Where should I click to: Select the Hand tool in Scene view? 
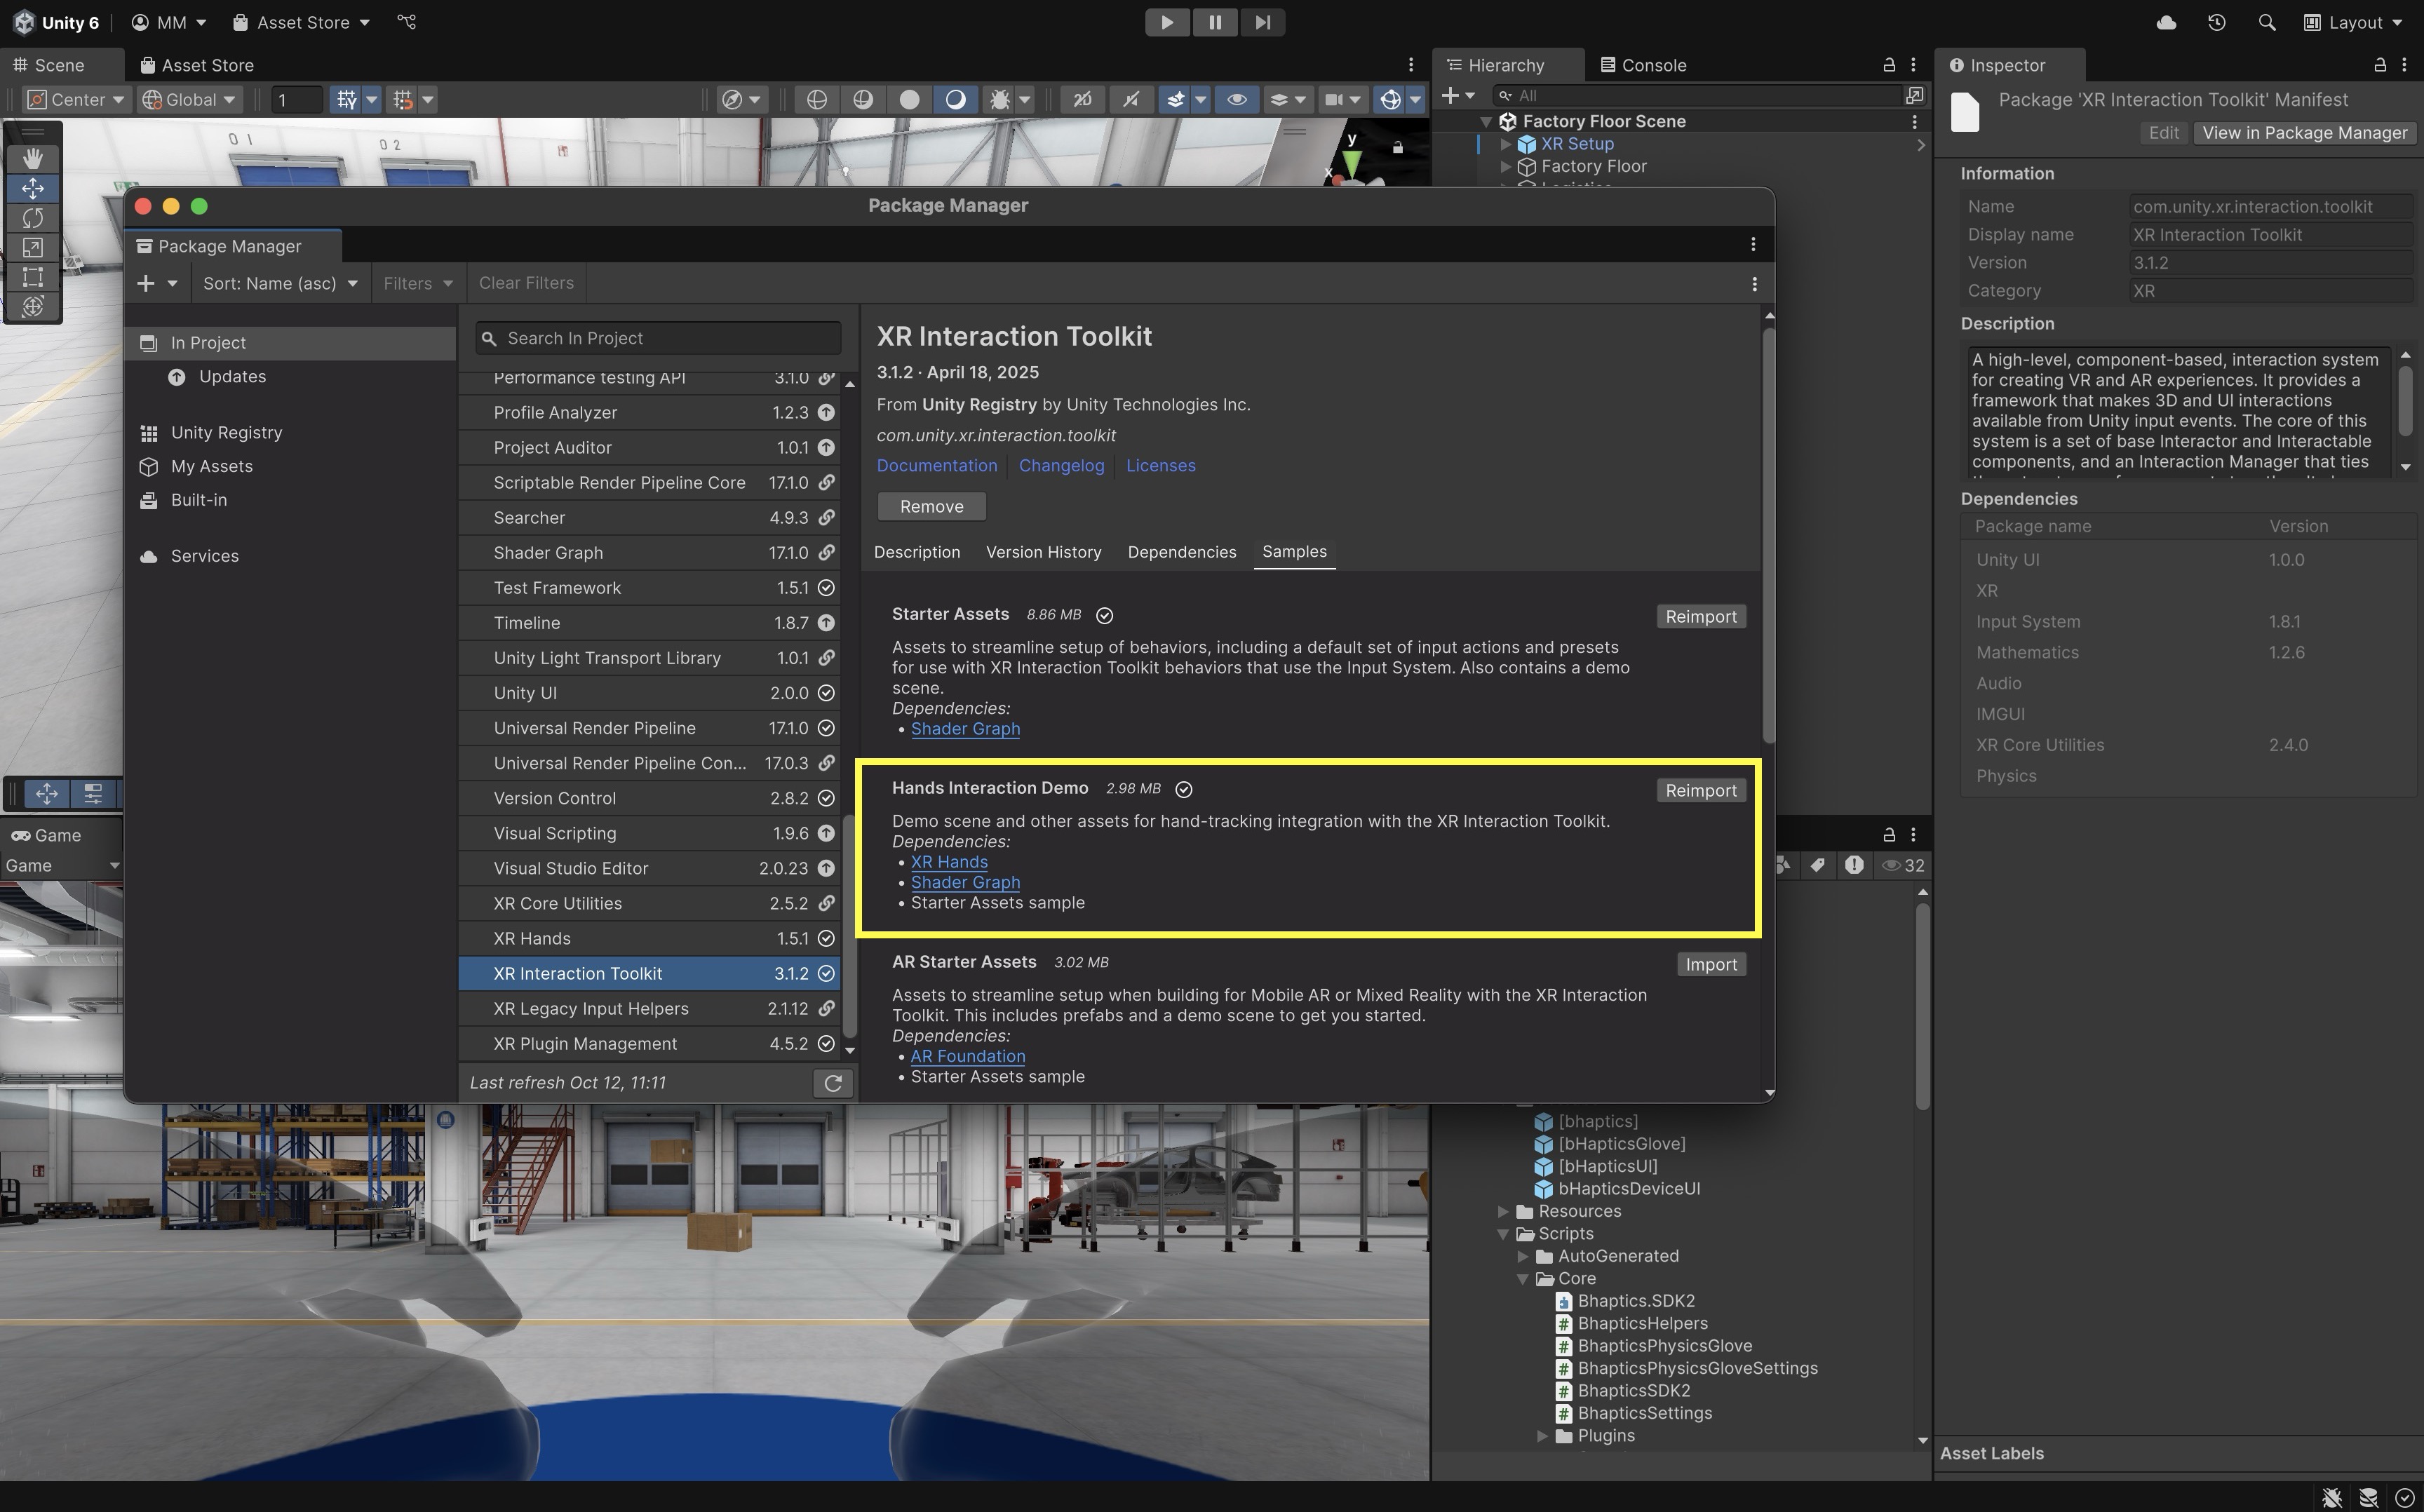coord(32,158)
